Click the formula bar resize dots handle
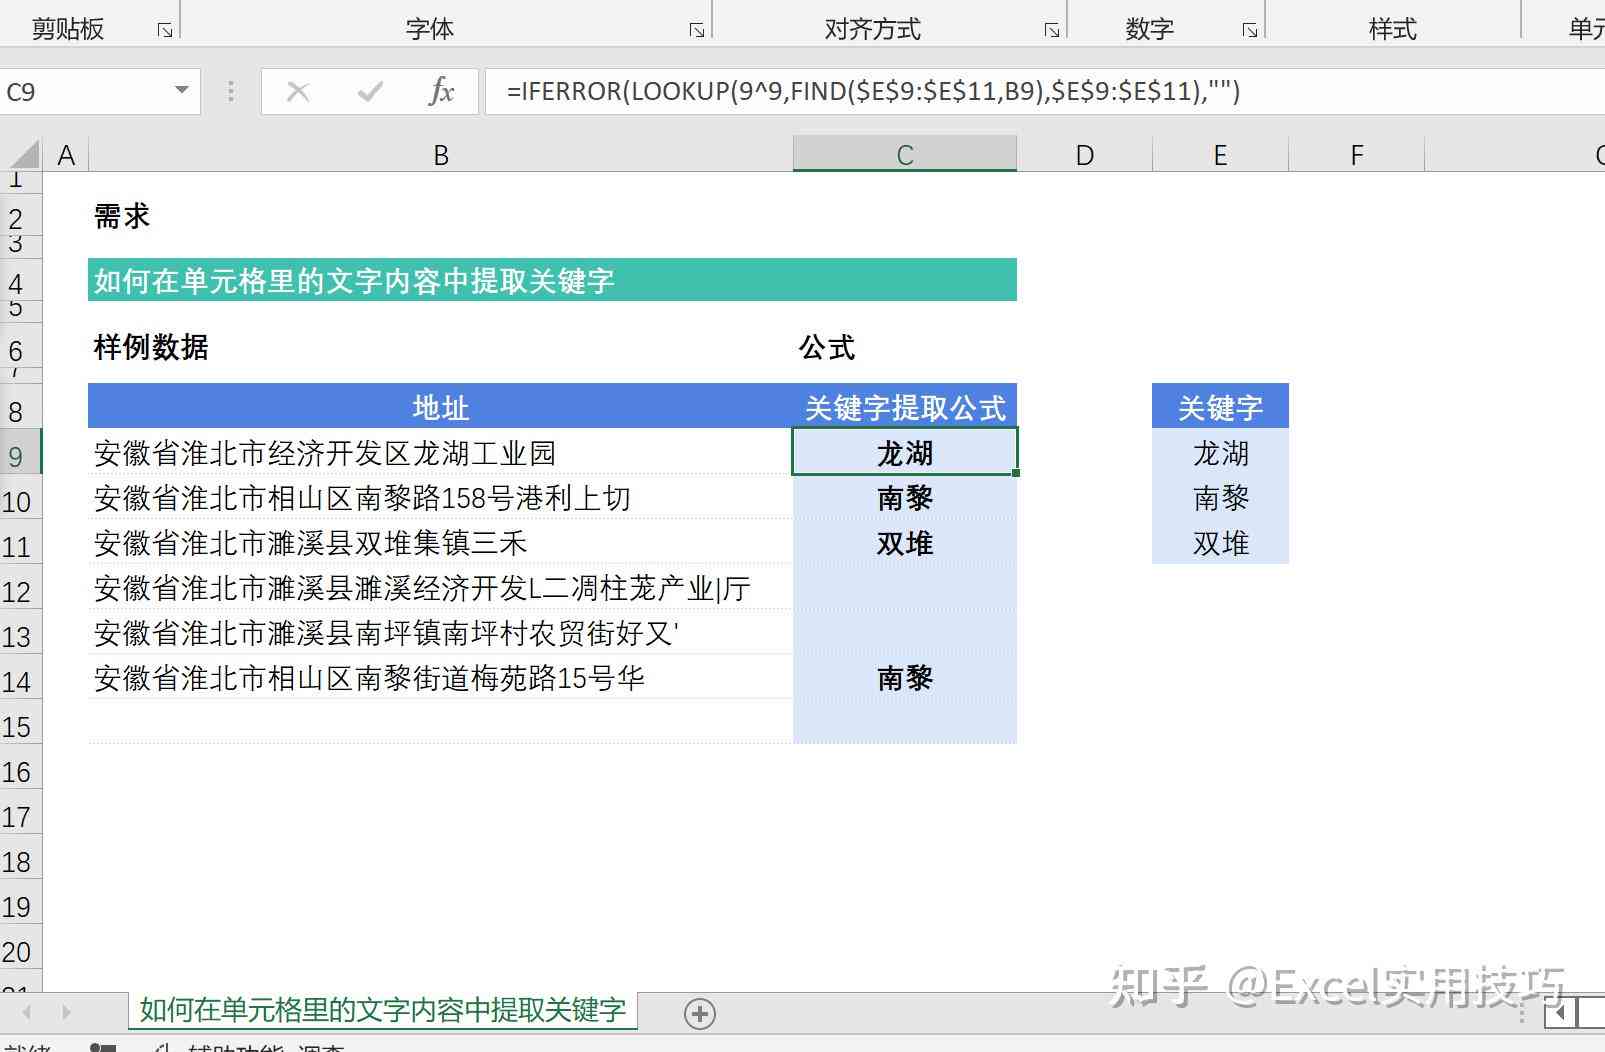The height and width of the screenshot is (1052, 1605). 231,92
